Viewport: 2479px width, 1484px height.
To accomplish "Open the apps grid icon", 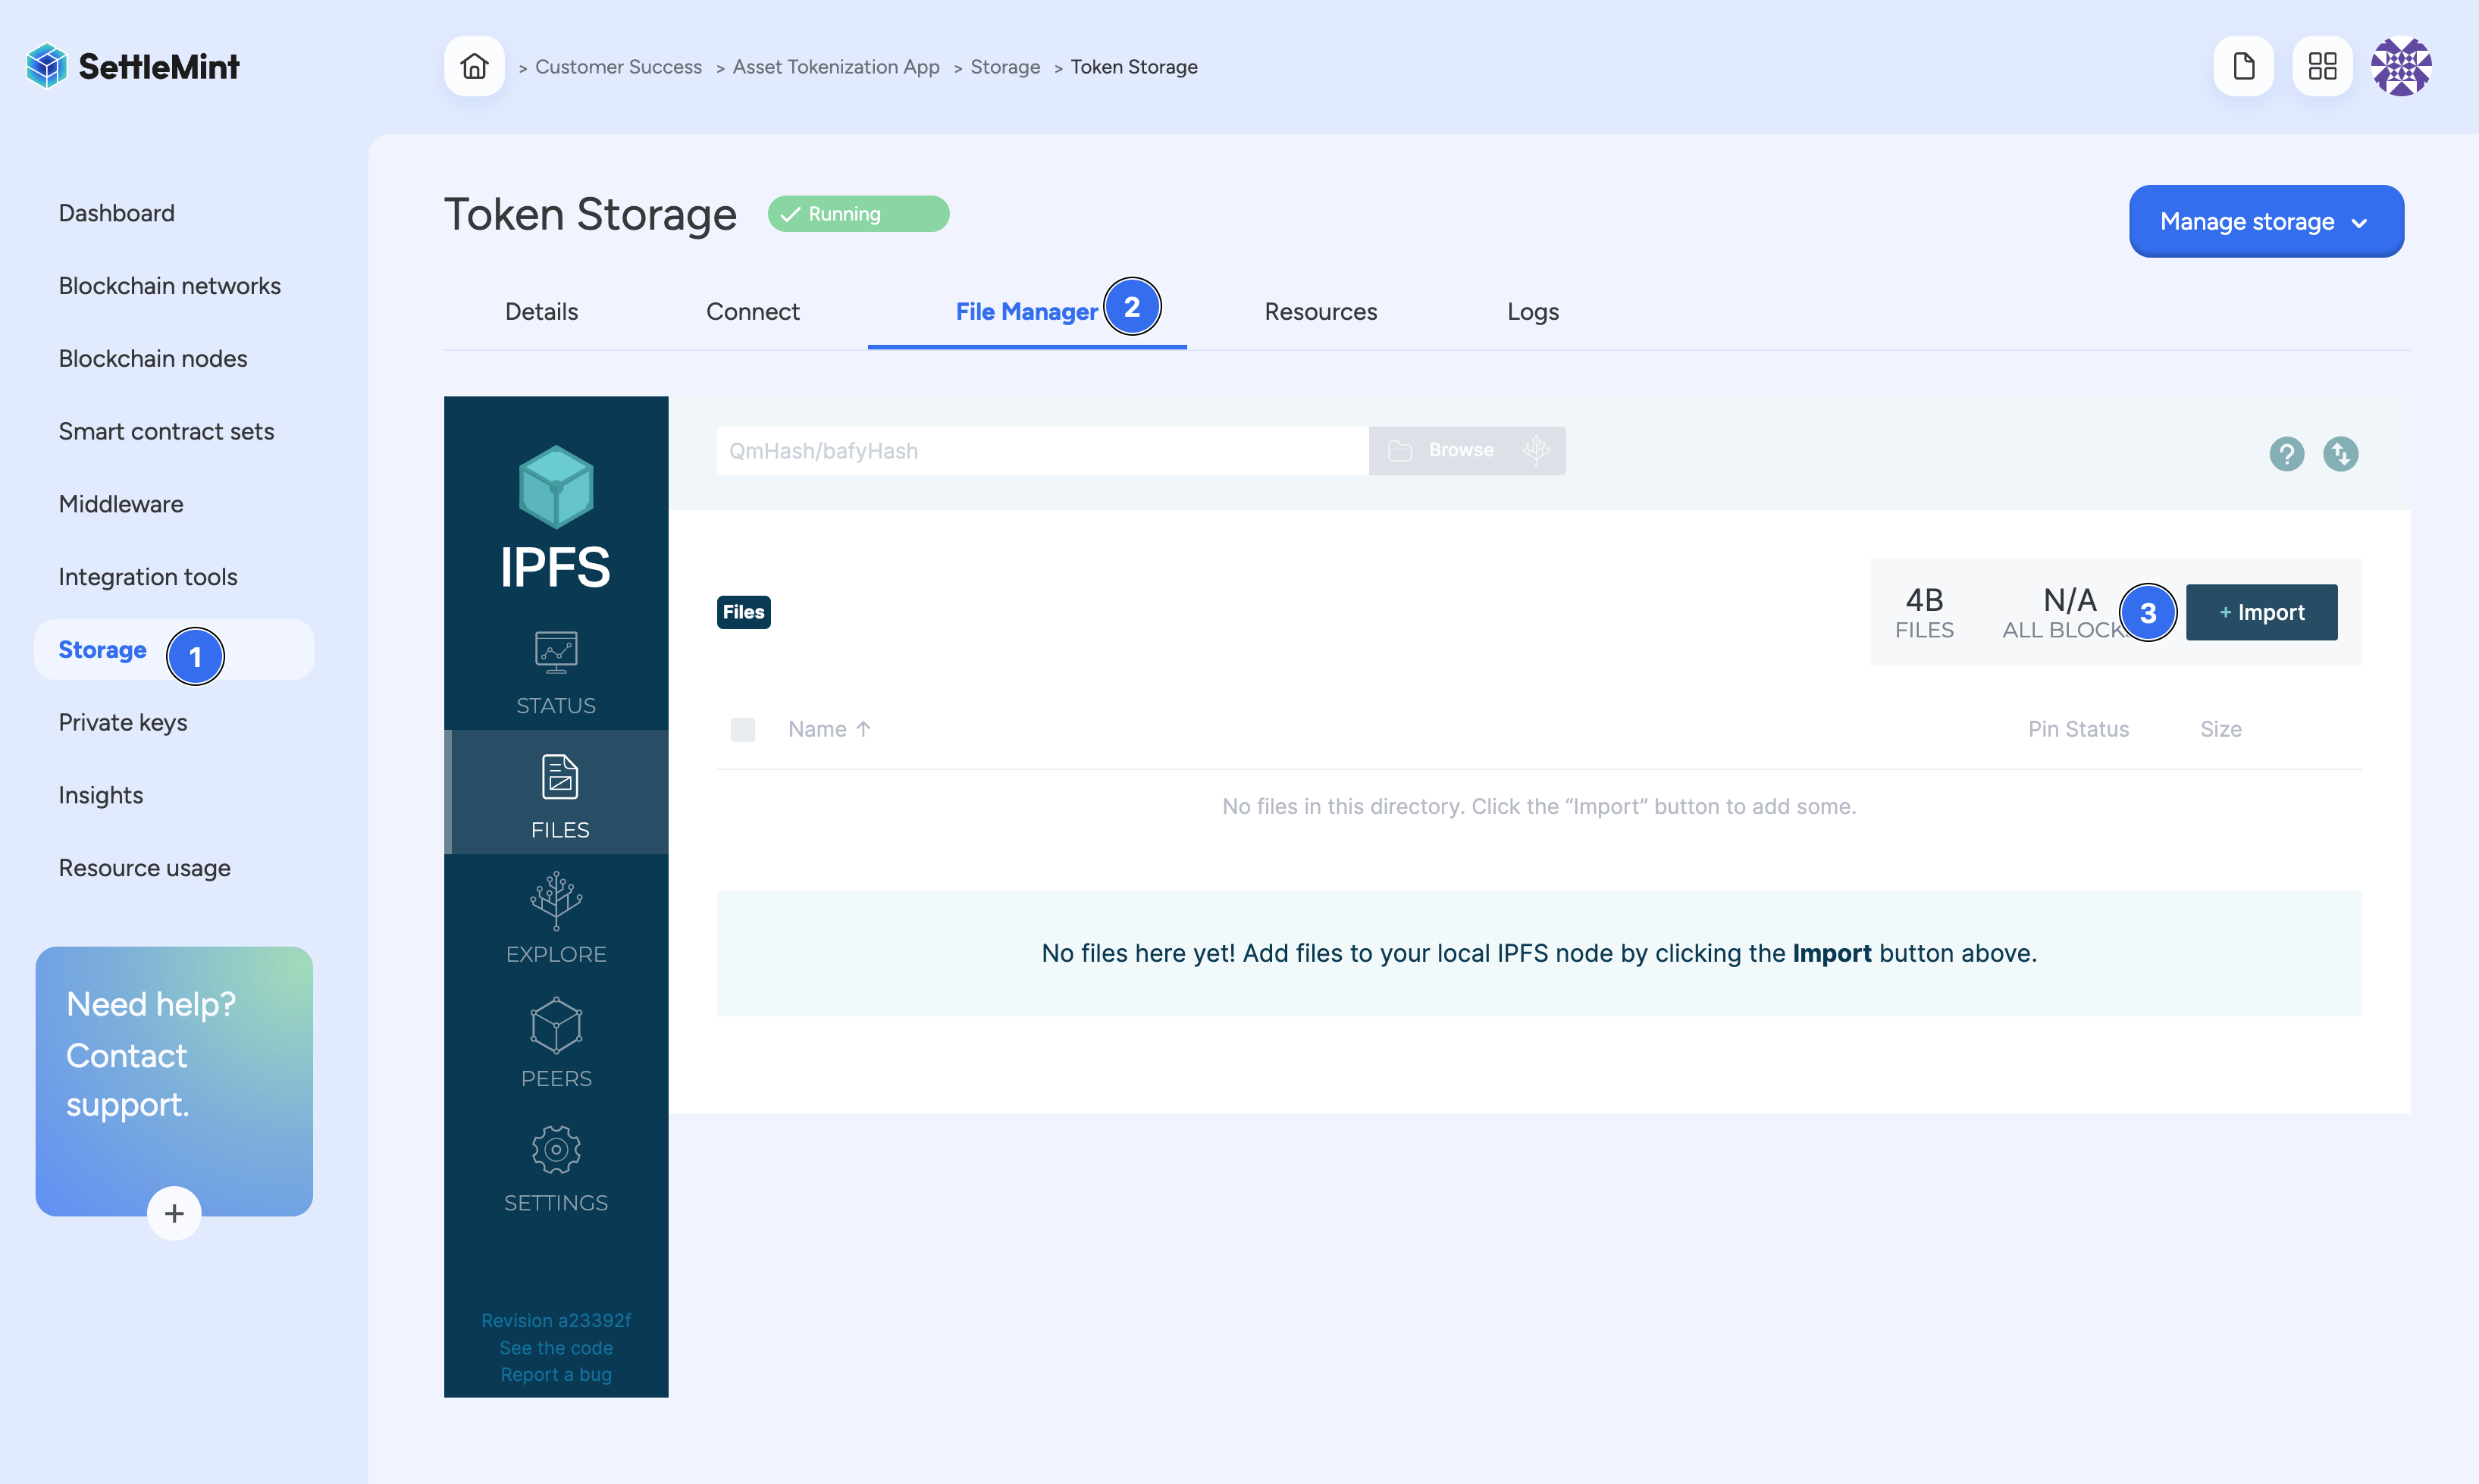I will click(2322, 65).
